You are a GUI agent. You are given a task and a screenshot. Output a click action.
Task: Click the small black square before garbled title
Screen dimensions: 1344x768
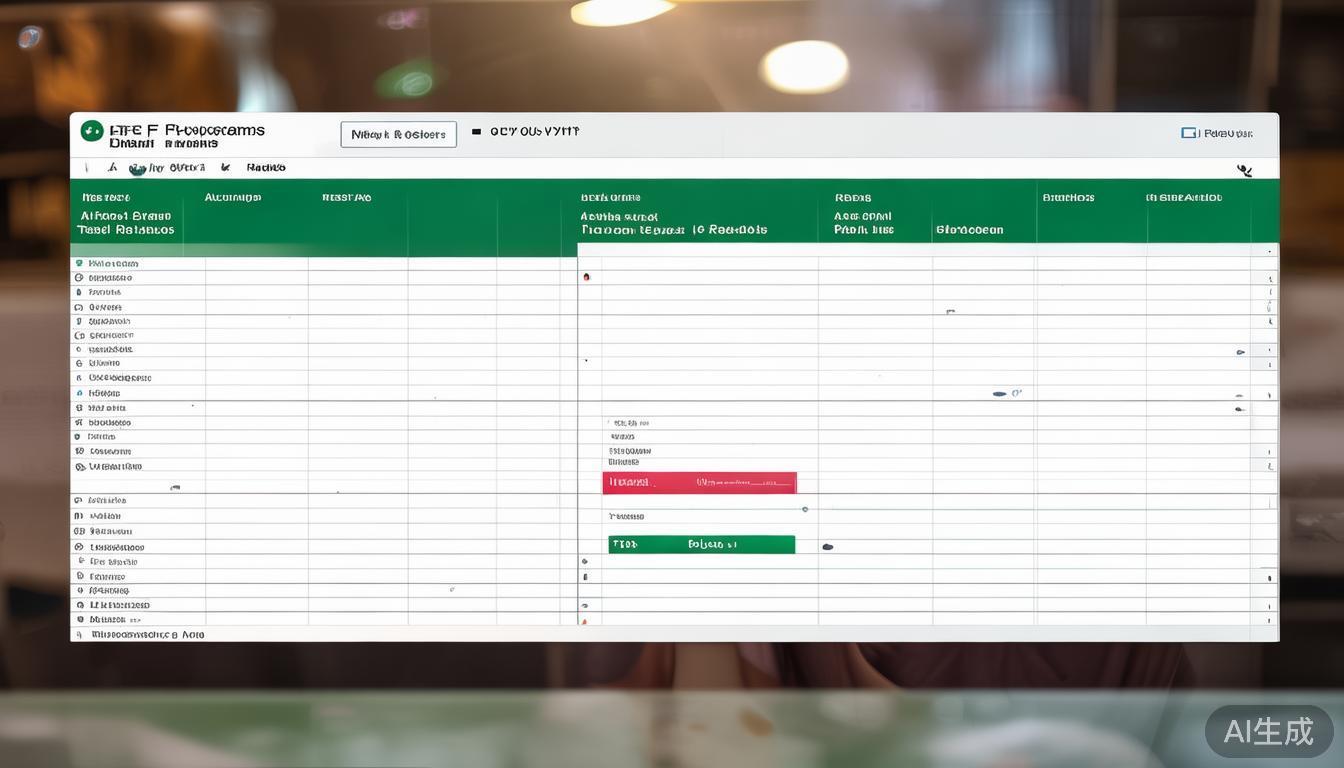[x=476, y=132]
